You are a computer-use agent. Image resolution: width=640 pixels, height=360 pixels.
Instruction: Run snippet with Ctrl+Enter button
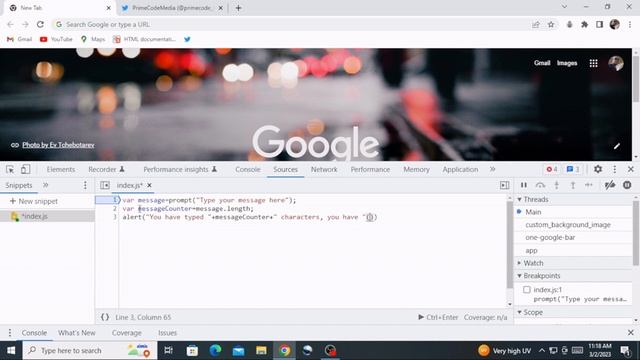tap(438, 317)
